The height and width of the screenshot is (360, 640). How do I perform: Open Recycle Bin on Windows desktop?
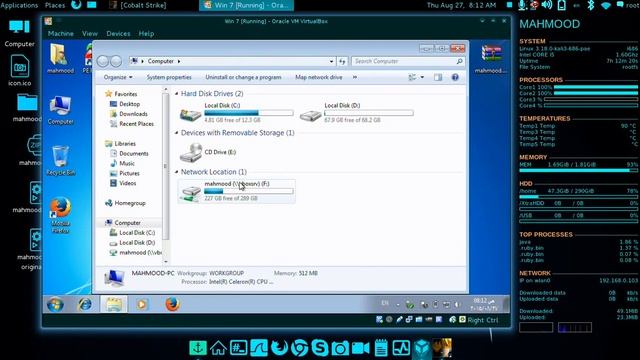tap(60, 160)
